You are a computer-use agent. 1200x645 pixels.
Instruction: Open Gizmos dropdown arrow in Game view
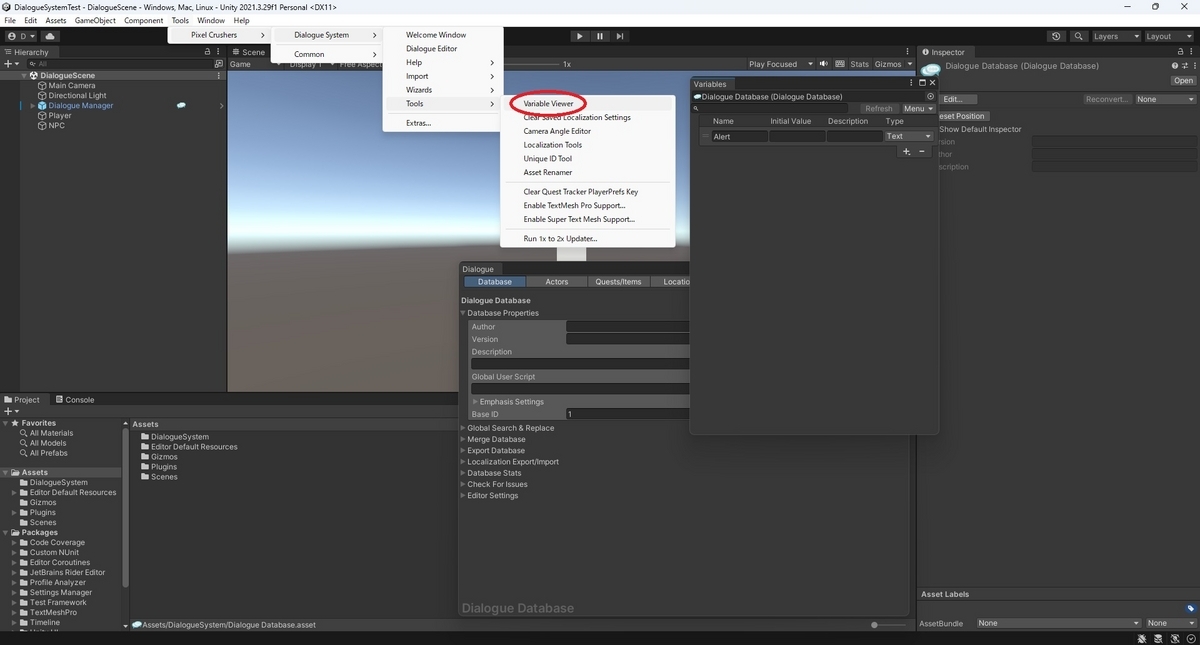[909, 64]
